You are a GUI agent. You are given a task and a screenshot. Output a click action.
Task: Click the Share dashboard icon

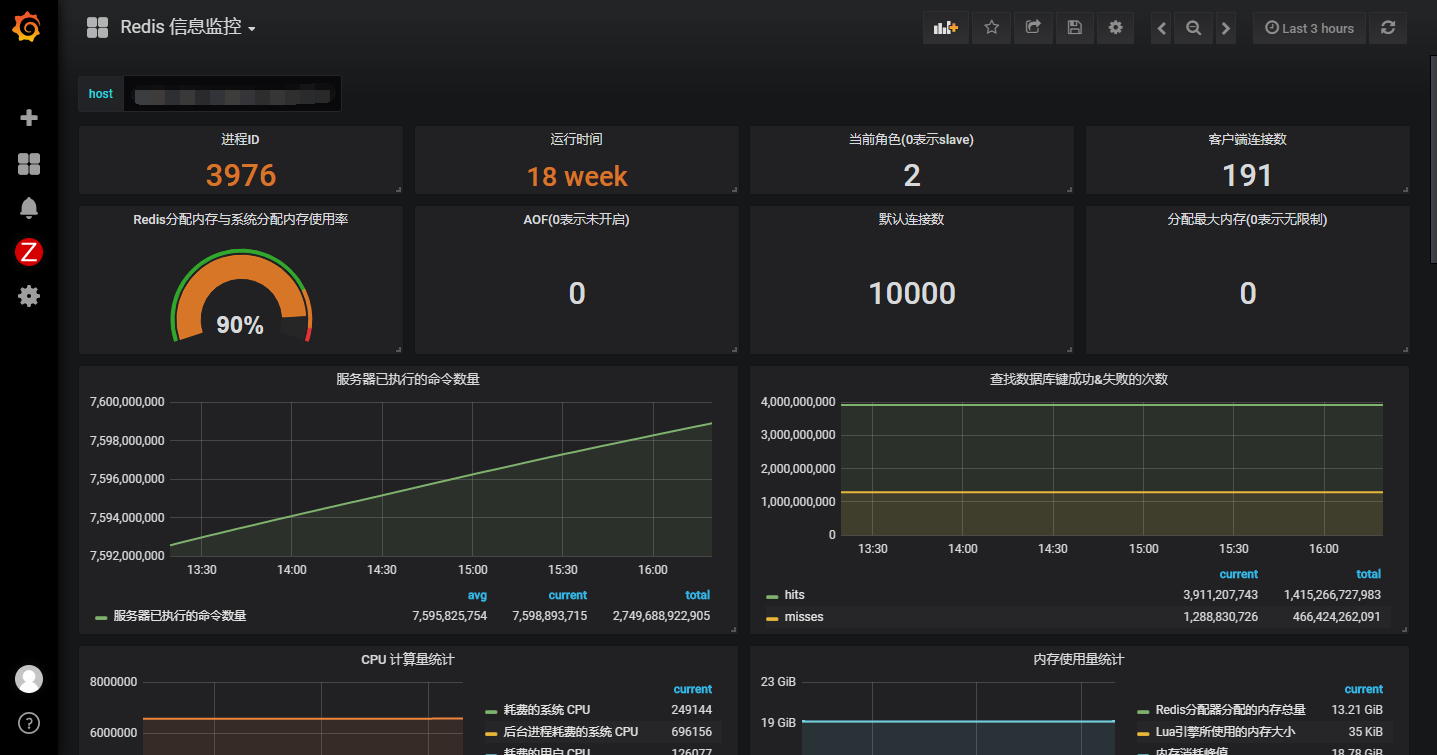[1033, 28]
